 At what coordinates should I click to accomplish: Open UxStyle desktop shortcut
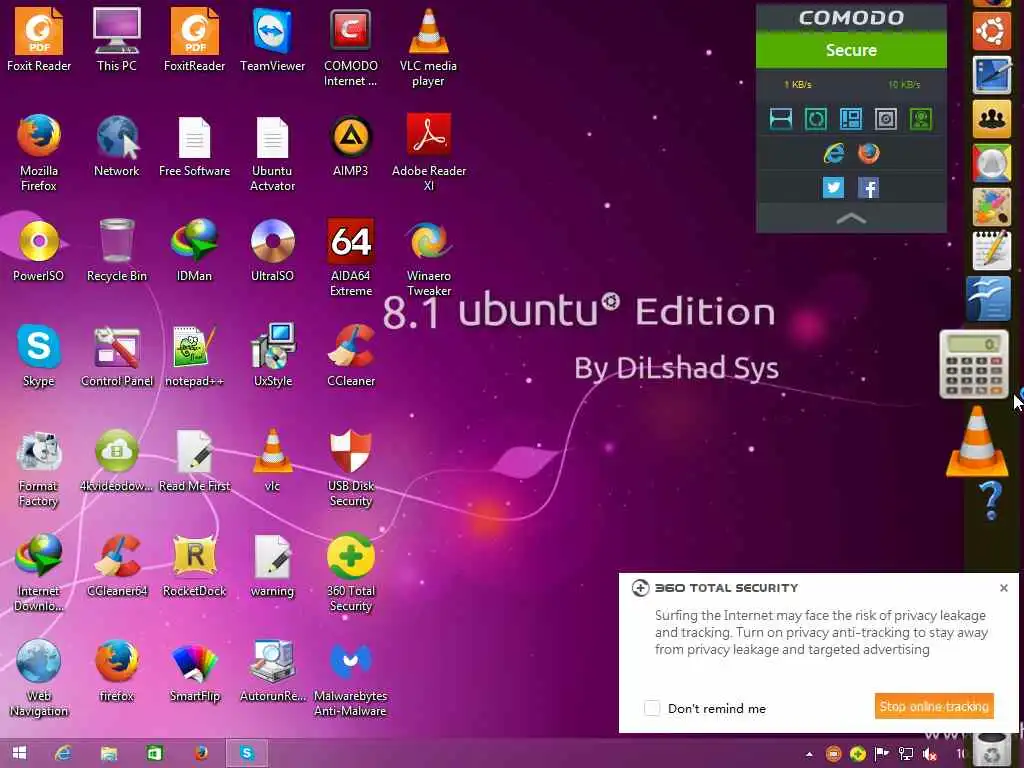[272, 355]
